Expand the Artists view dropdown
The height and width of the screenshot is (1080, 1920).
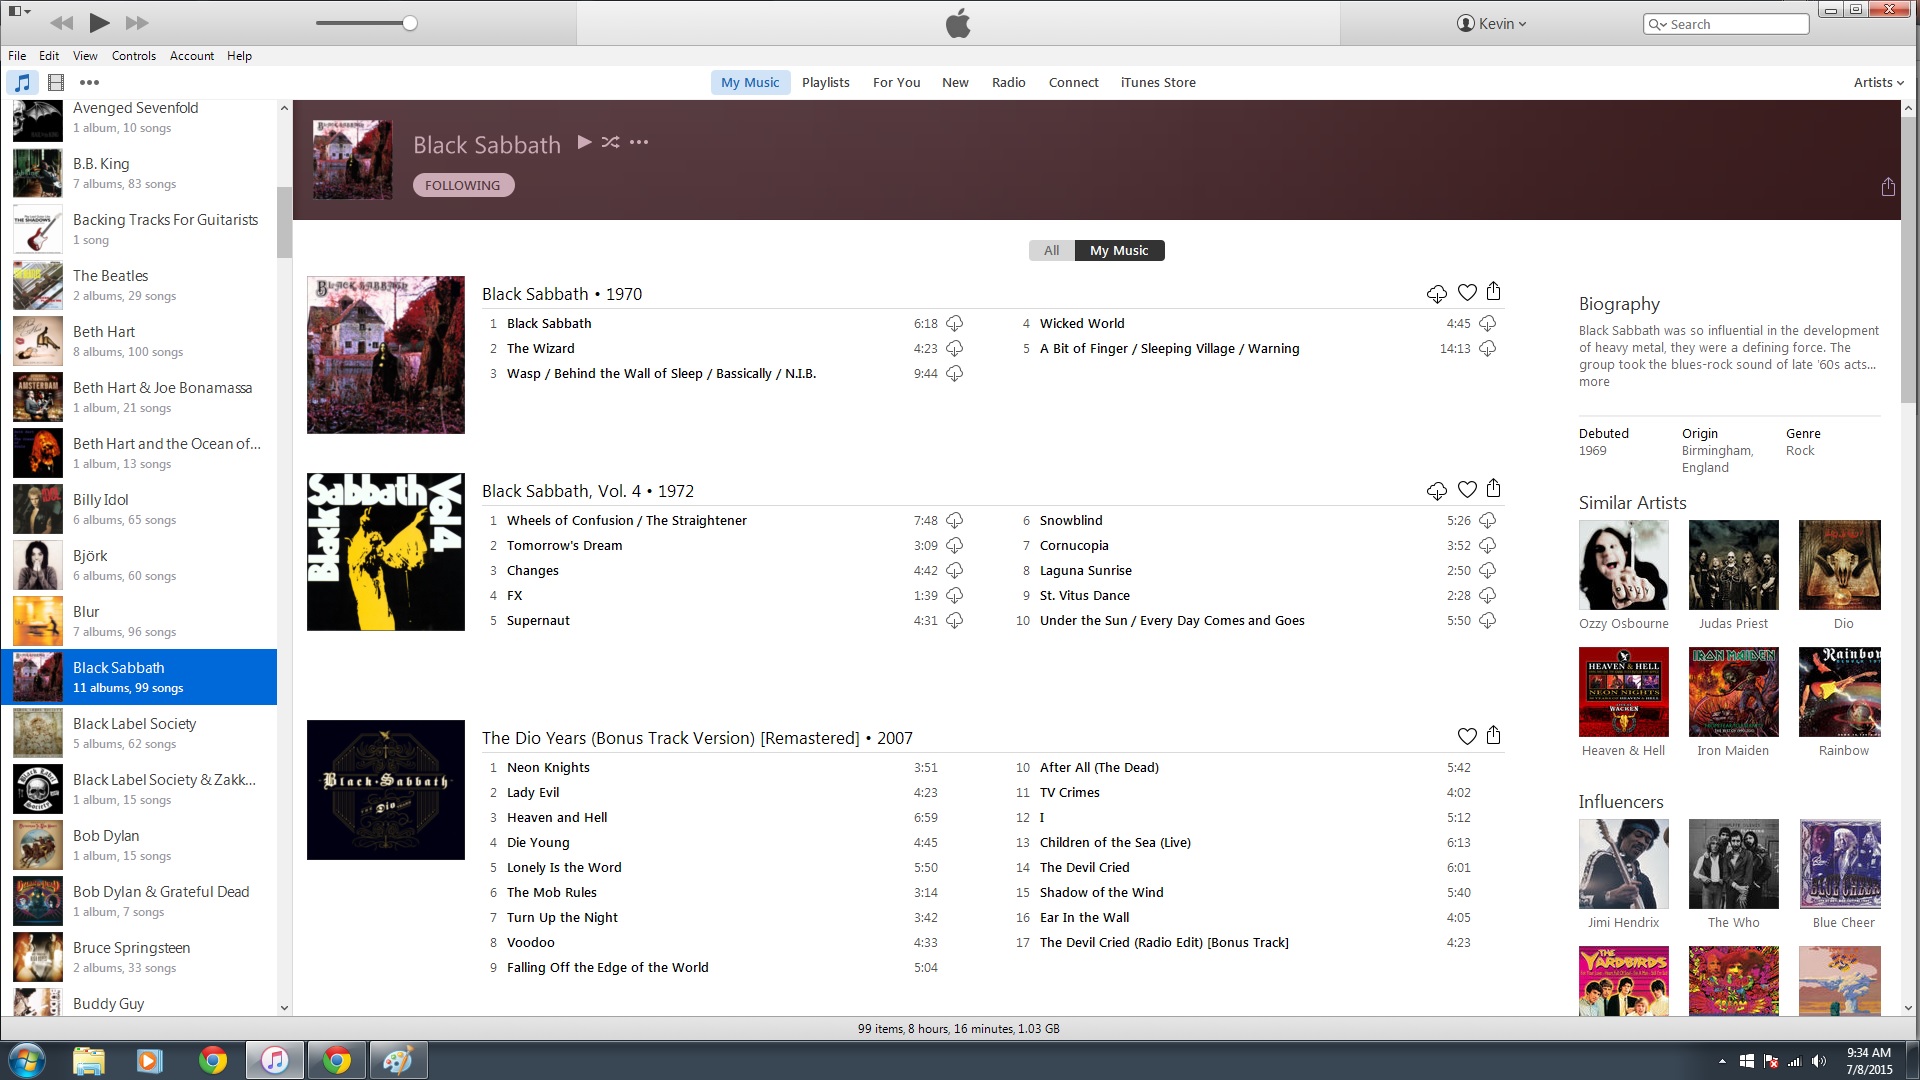[1878, 83]
